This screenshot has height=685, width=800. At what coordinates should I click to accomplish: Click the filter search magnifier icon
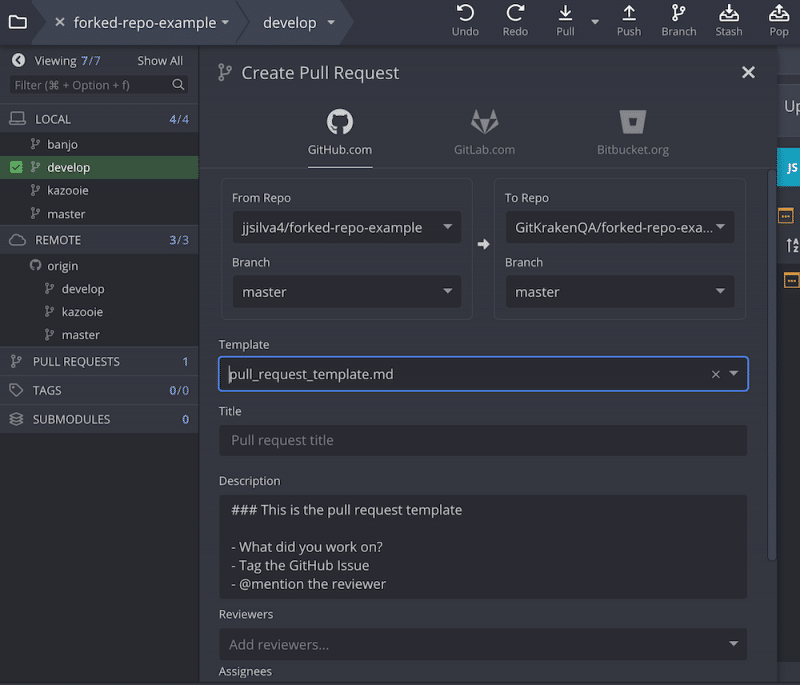click(178, 84)
